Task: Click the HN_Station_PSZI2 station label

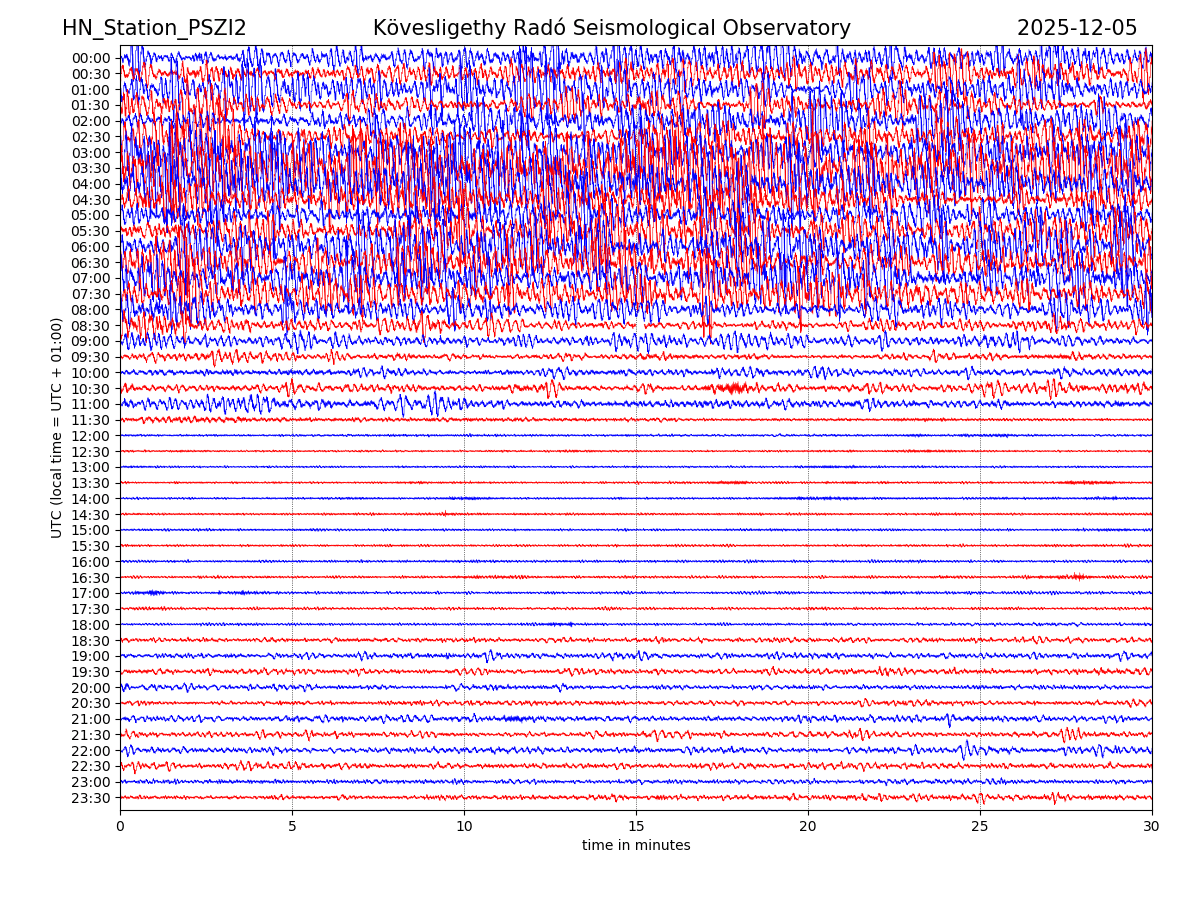Action: 154,29
